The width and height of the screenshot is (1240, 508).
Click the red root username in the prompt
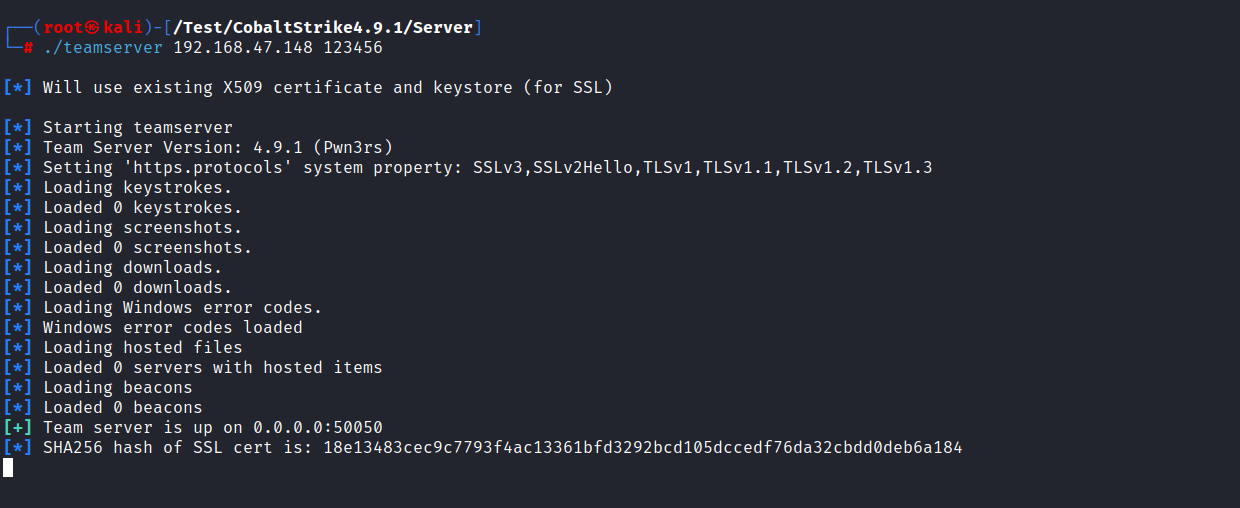pyautogui.click(x=63, y=28)
